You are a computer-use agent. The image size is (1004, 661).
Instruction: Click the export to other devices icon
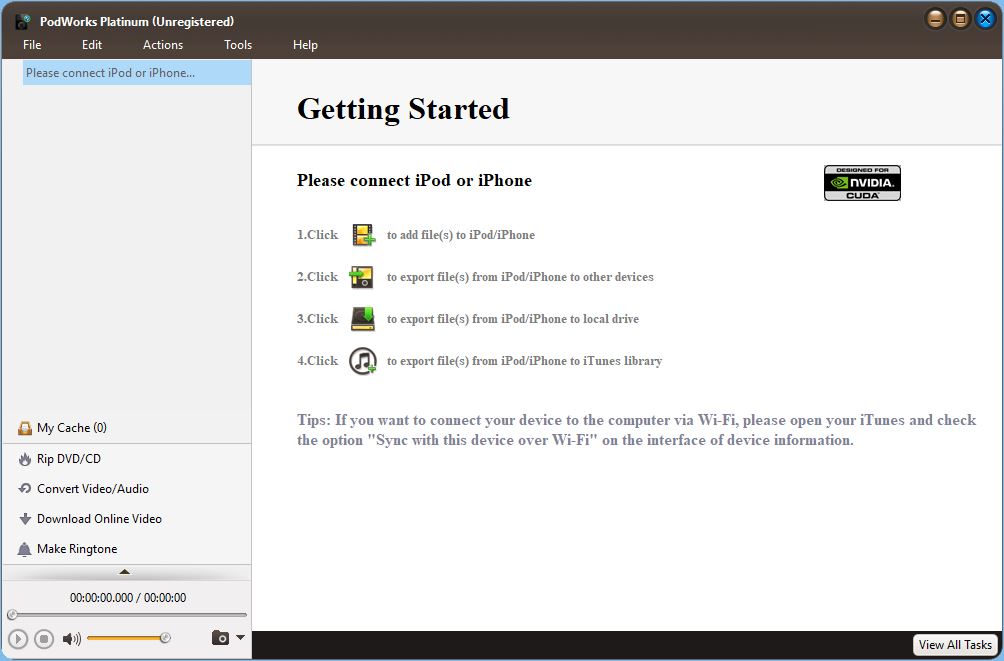362,277
